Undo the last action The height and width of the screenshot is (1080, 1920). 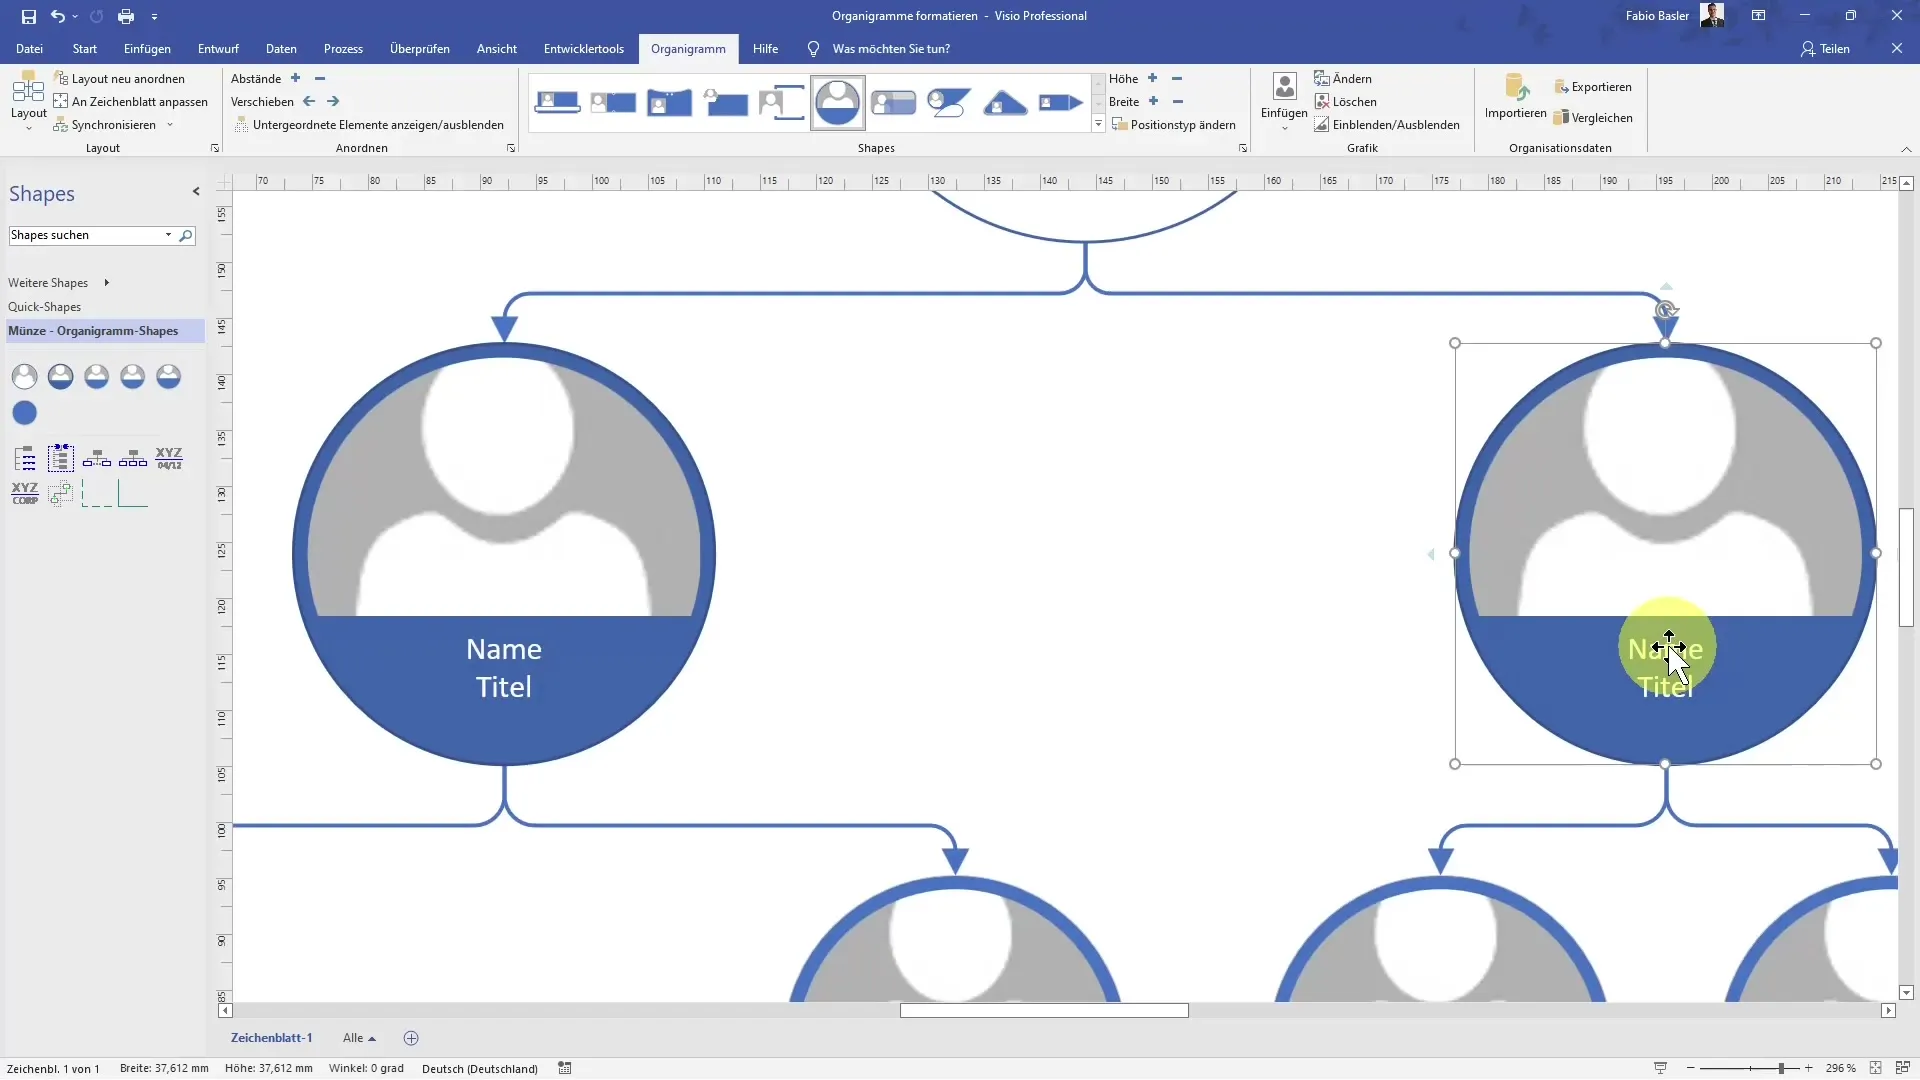coord(58,16)
